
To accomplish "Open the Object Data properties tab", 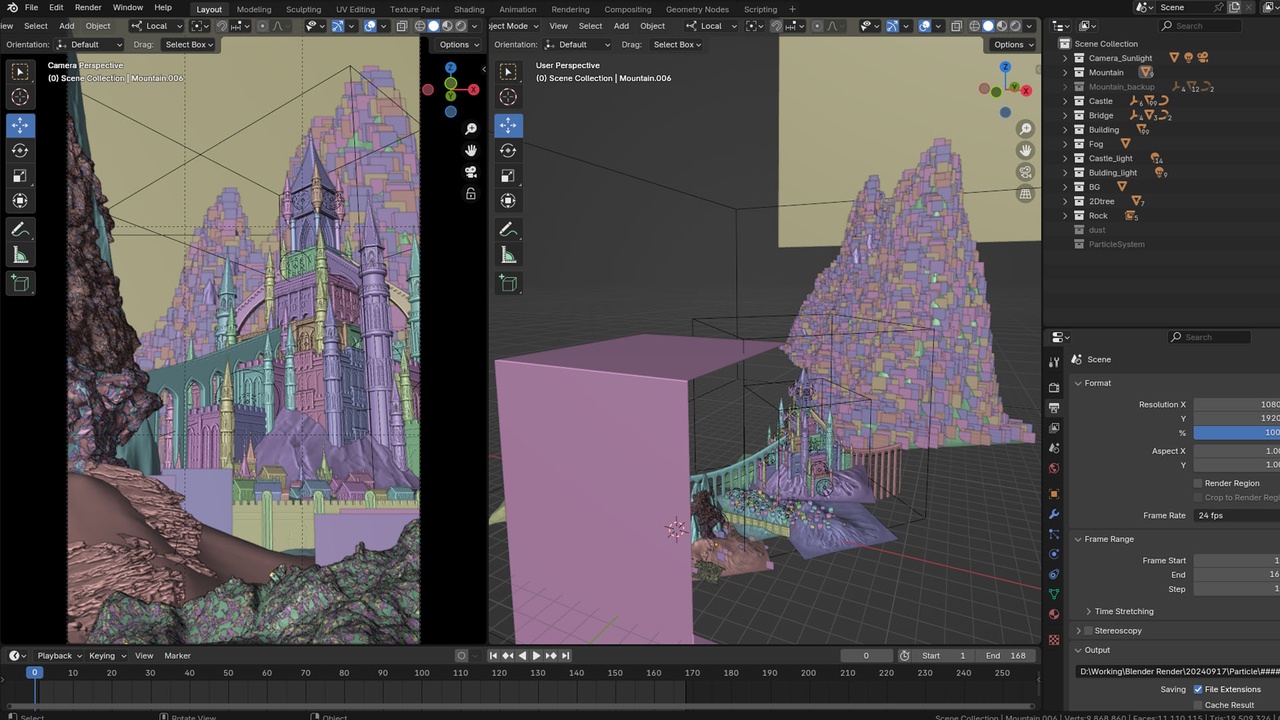I will pyautogui.click(x=1054, y=594).
